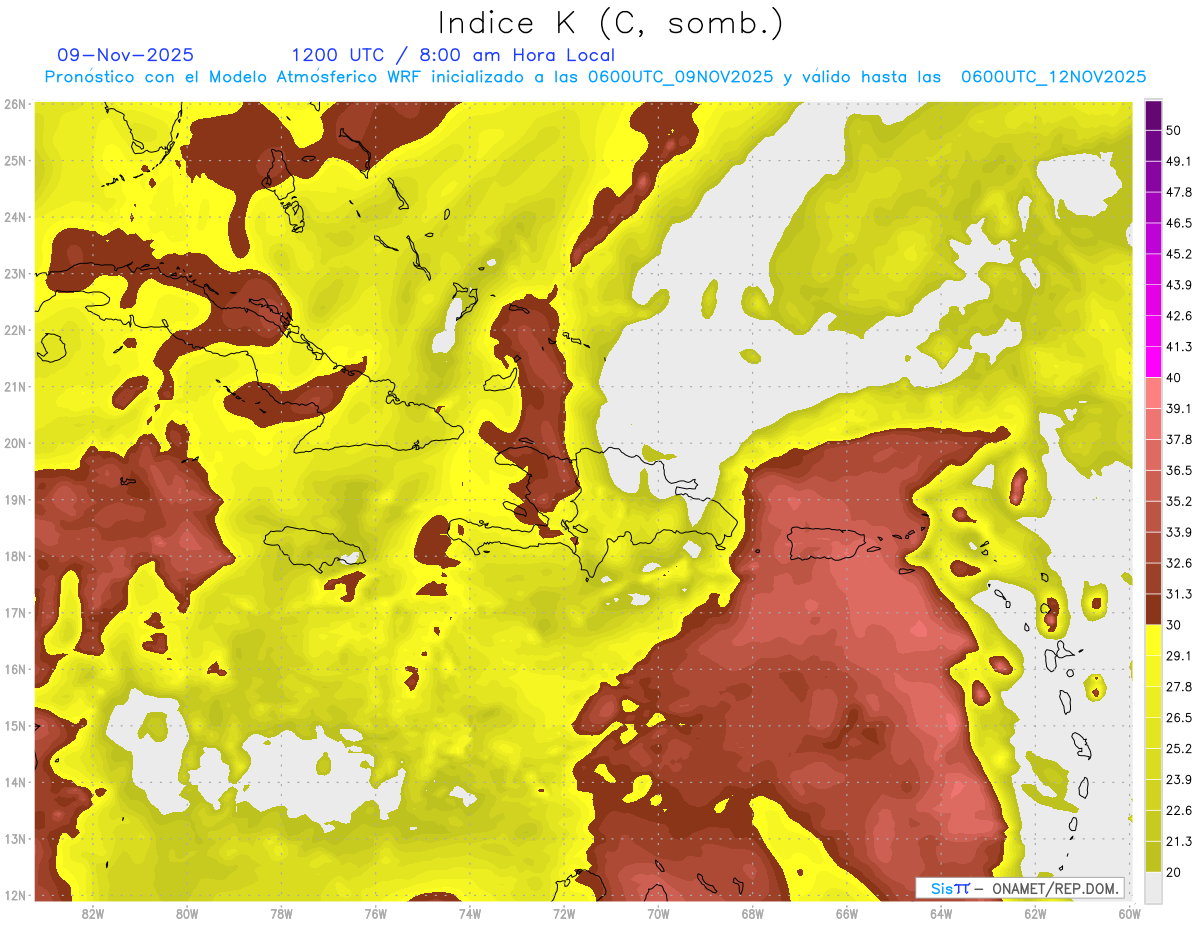This screenshot has width=1200, height=927.
Task: Click the '1200 UTC / 8:00 am Hora Local' text
Action: tap(453, 55)
